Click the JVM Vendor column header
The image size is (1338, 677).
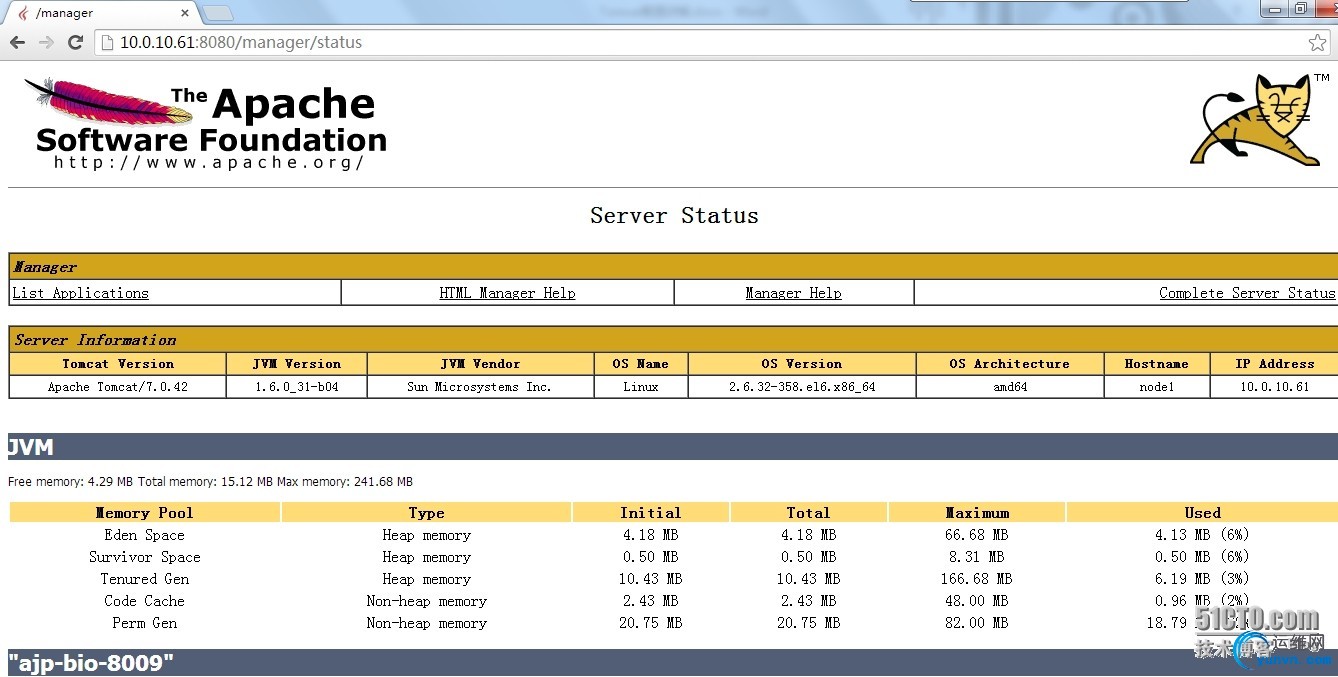[x=480, y=364]
